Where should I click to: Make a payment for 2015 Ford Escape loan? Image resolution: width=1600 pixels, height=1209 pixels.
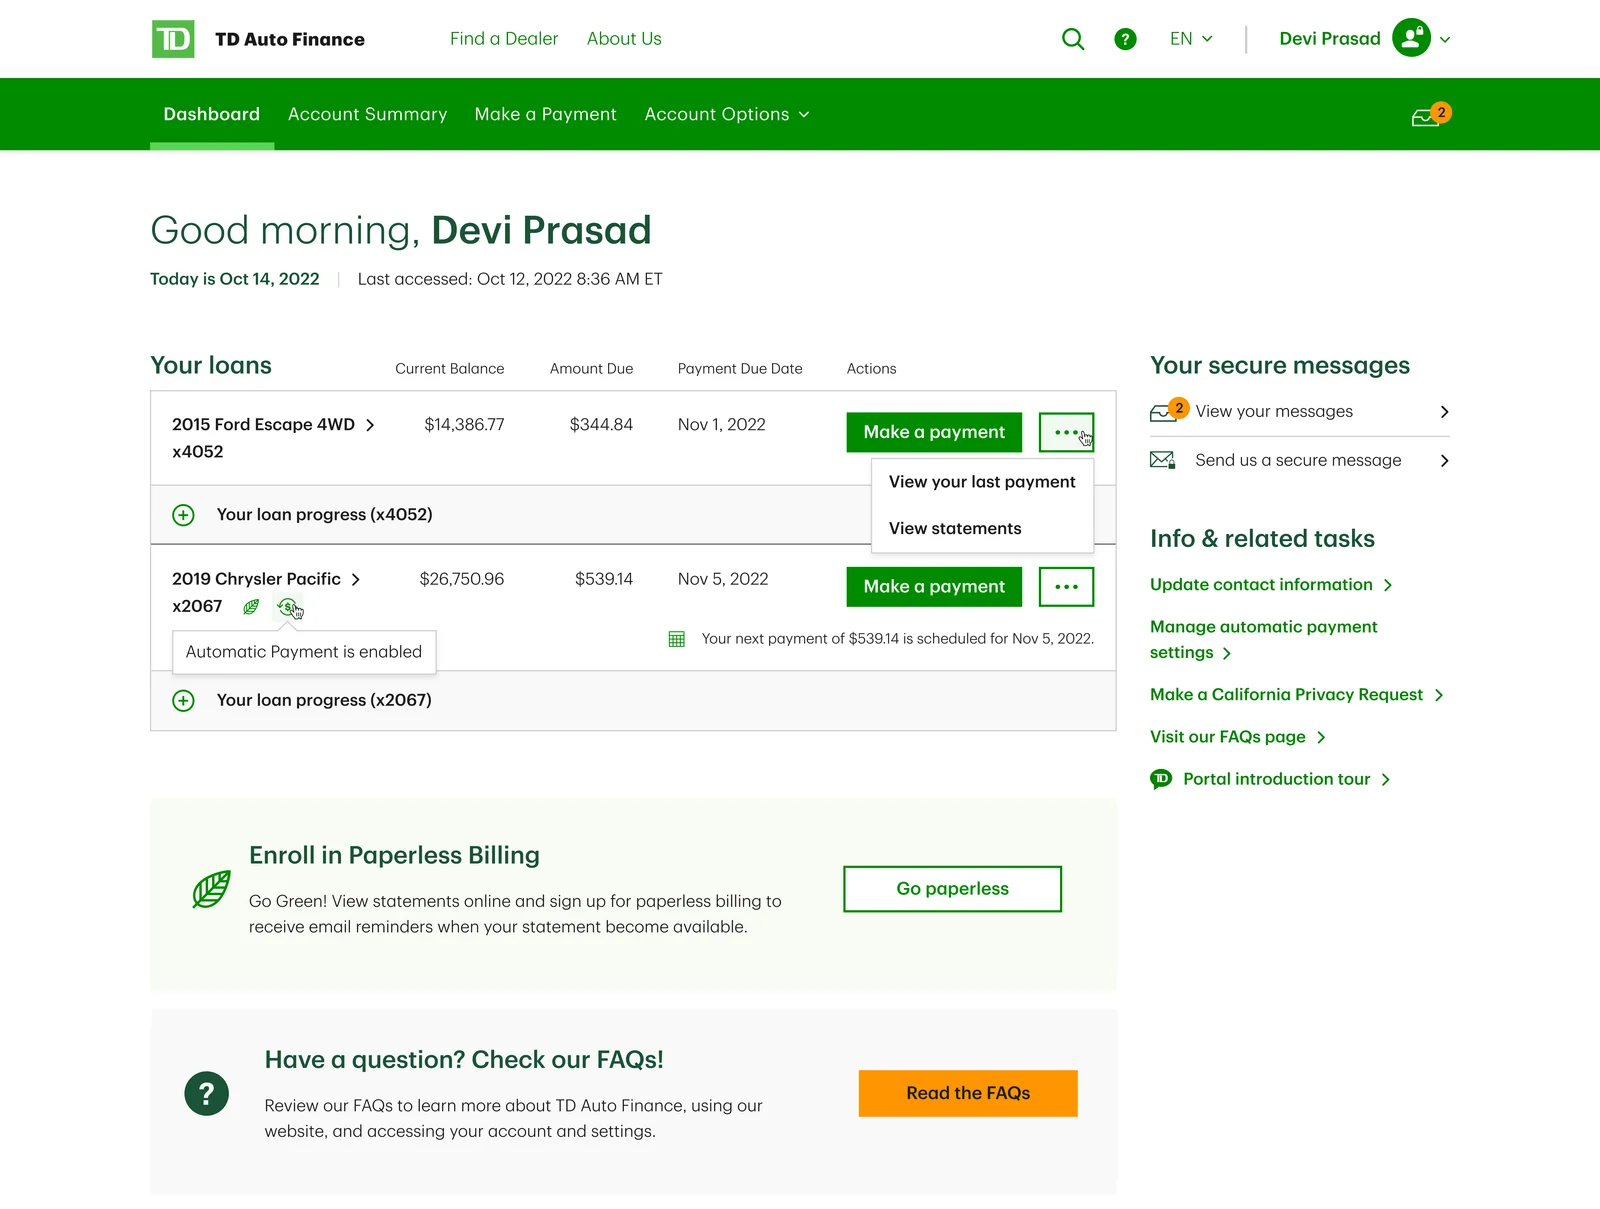934,432
